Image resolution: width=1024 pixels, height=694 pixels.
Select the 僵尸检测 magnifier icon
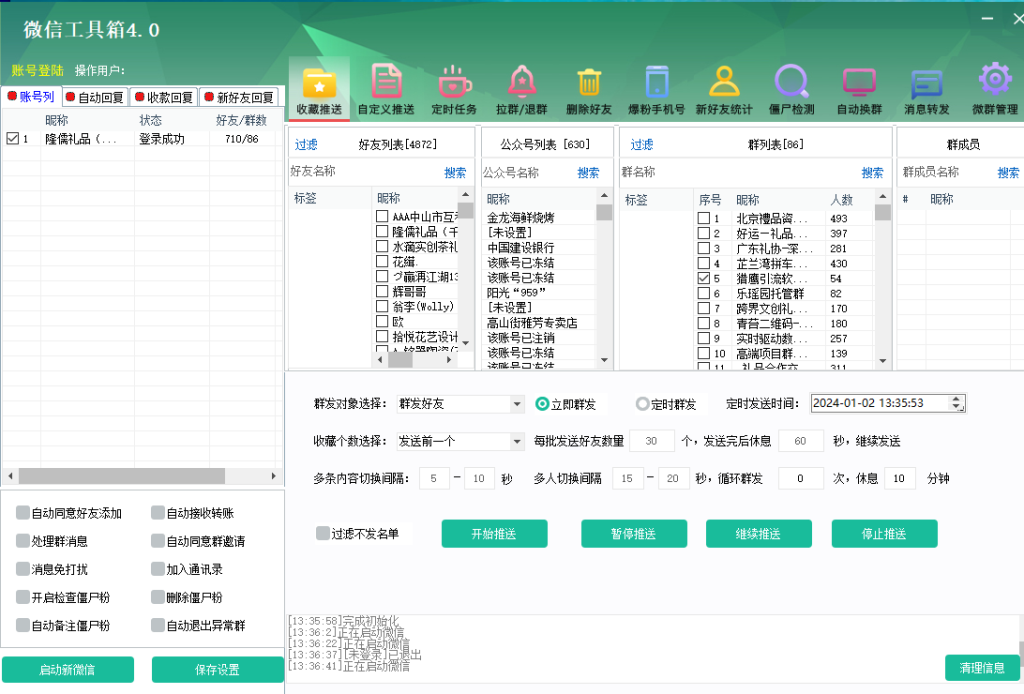click(x=791, y=81)
